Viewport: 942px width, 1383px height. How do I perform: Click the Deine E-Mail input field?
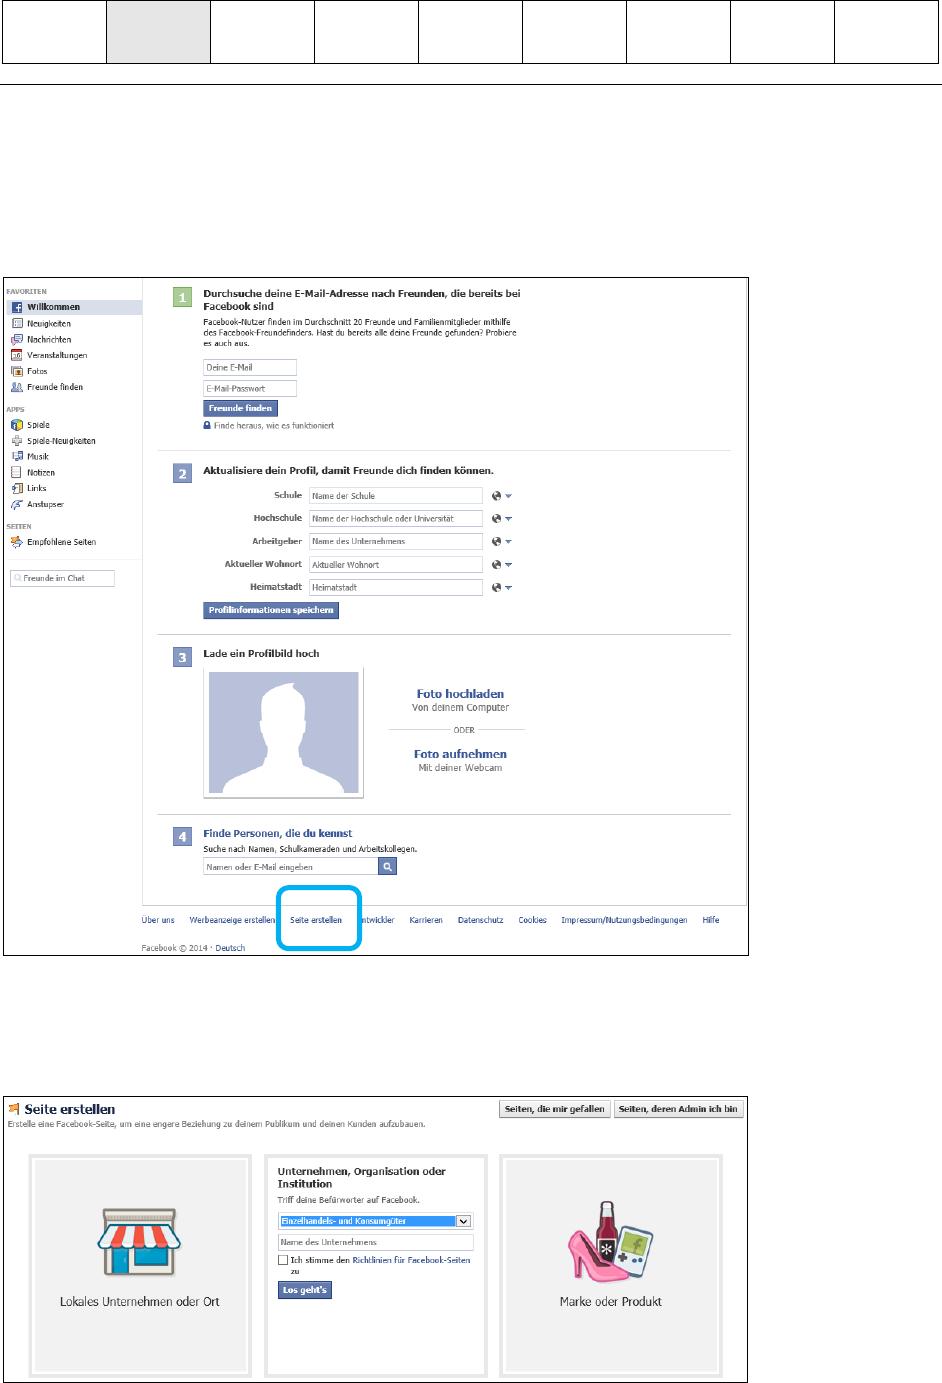(x=250, y=367)
